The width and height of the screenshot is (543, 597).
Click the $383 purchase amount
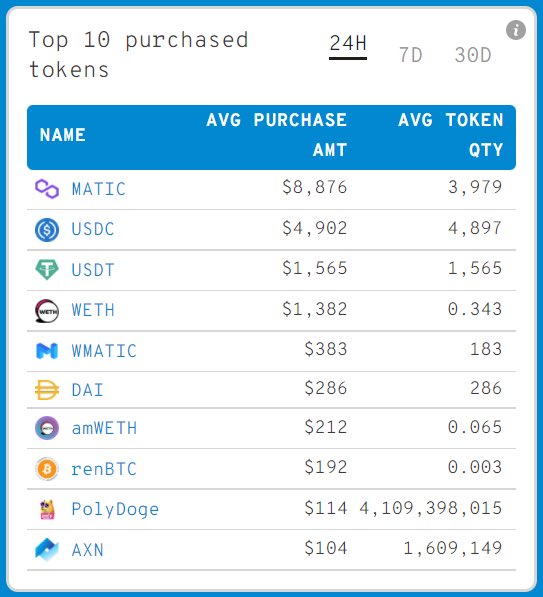(x=326, y=349)
